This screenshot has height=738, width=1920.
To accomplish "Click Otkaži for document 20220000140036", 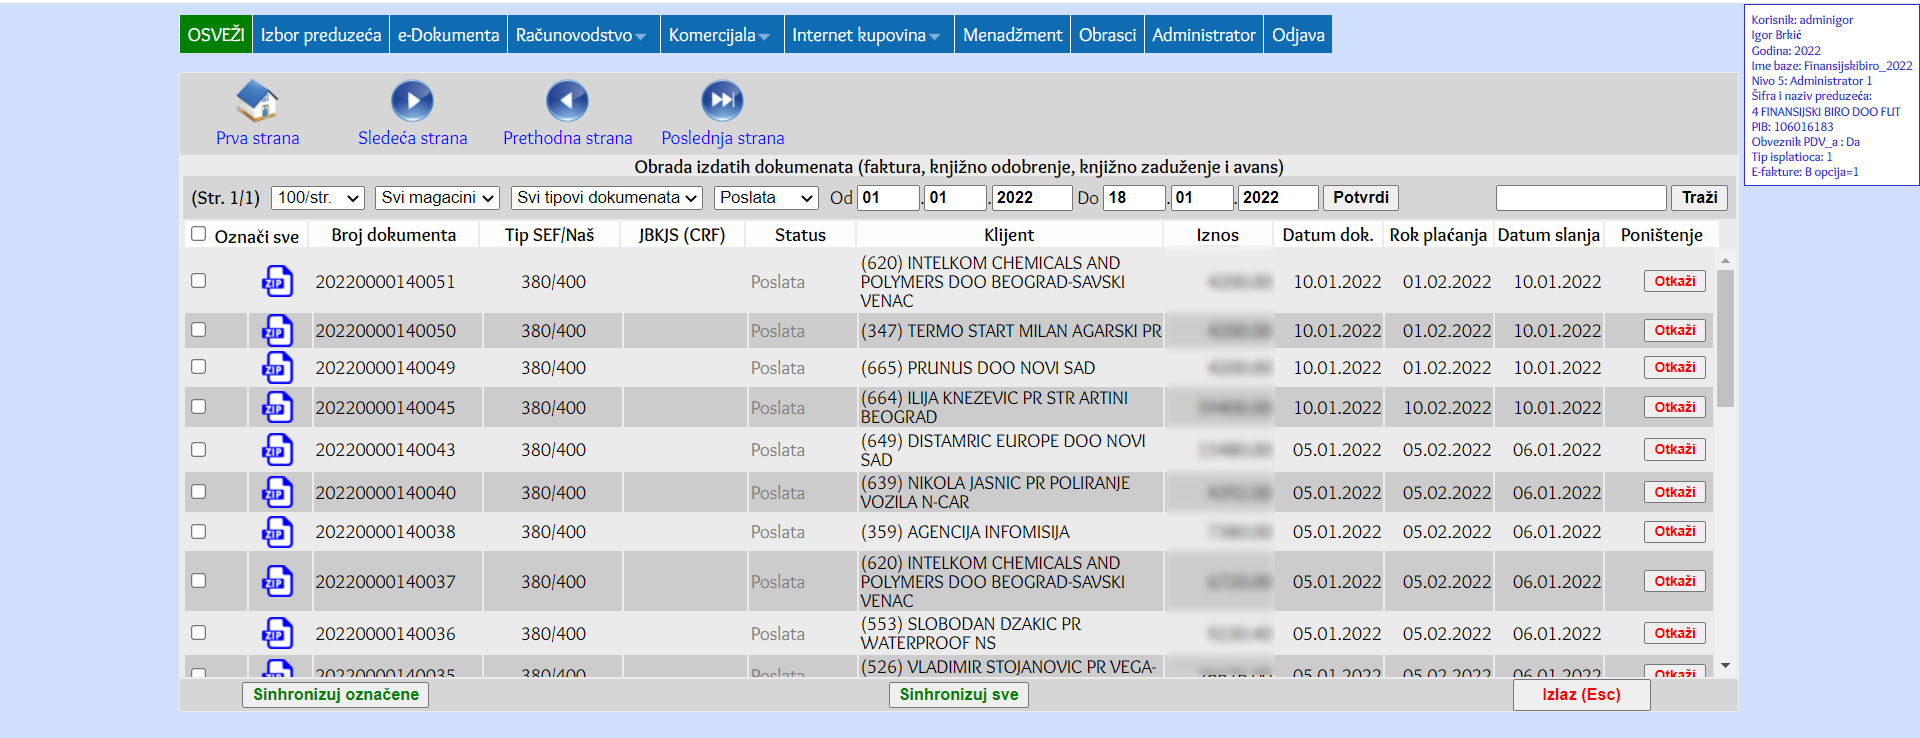I will pyautogui.click(x=1674, y=634).
